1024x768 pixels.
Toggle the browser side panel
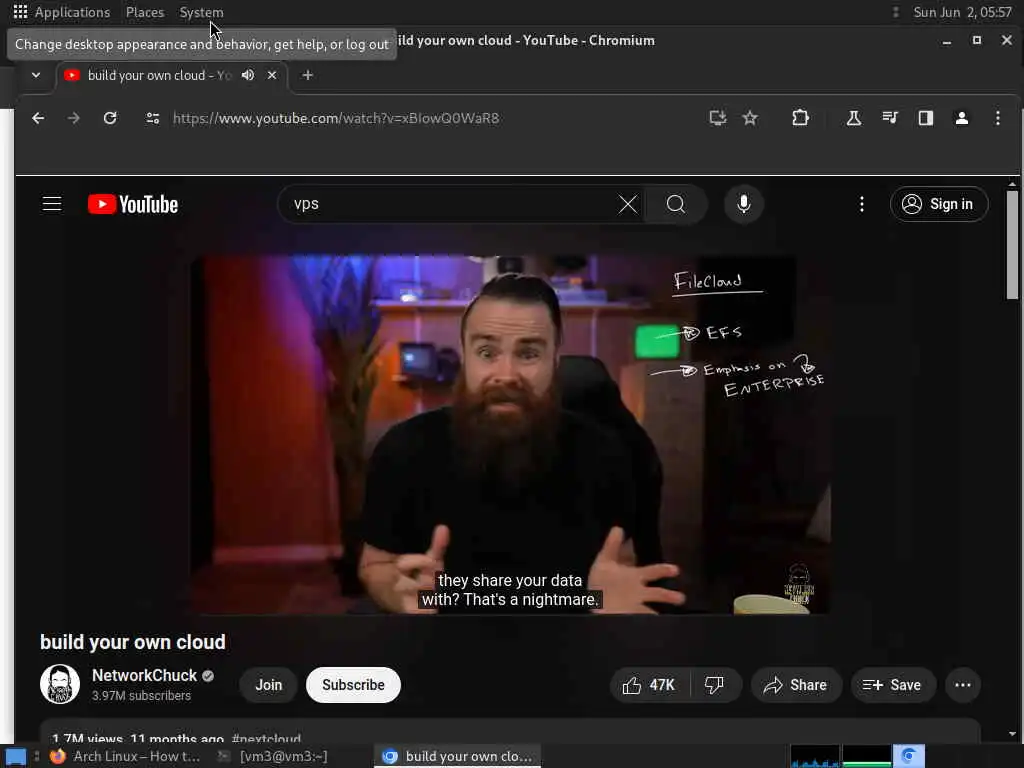point(925,118)
